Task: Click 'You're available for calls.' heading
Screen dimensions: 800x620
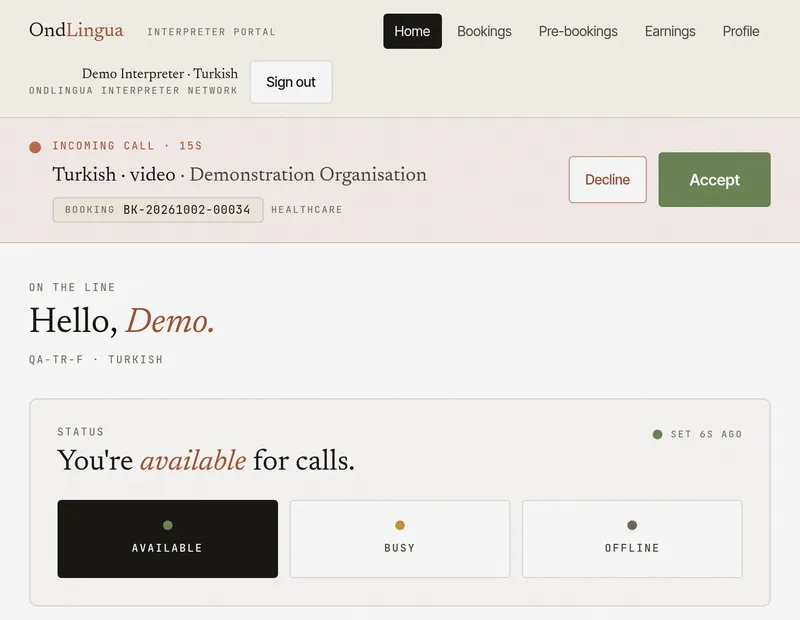Action: (206, 460)
